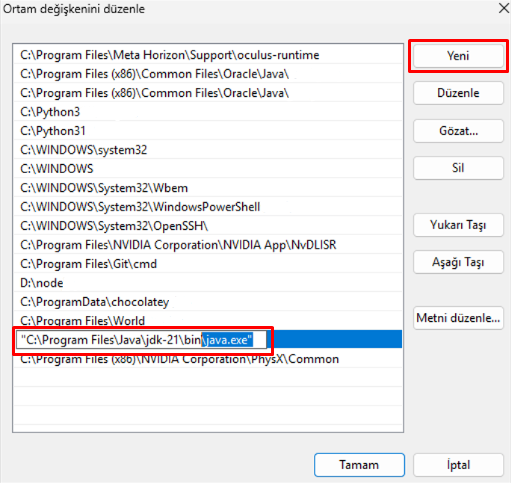Viewport: 511px width, 483px height.
Task: Select the D:\node entry
Action: 208,283
